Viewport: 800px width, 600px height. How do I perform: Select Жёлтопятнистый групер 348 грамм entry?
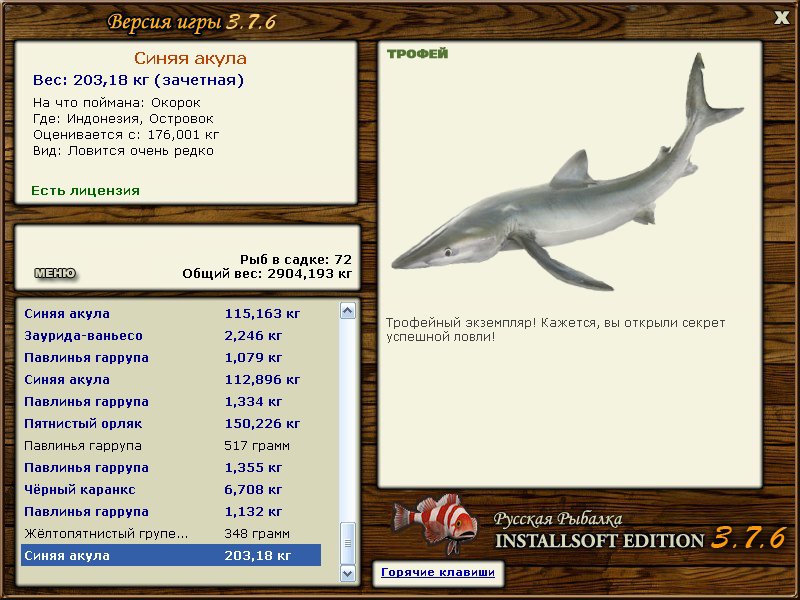tap(170, 534)
